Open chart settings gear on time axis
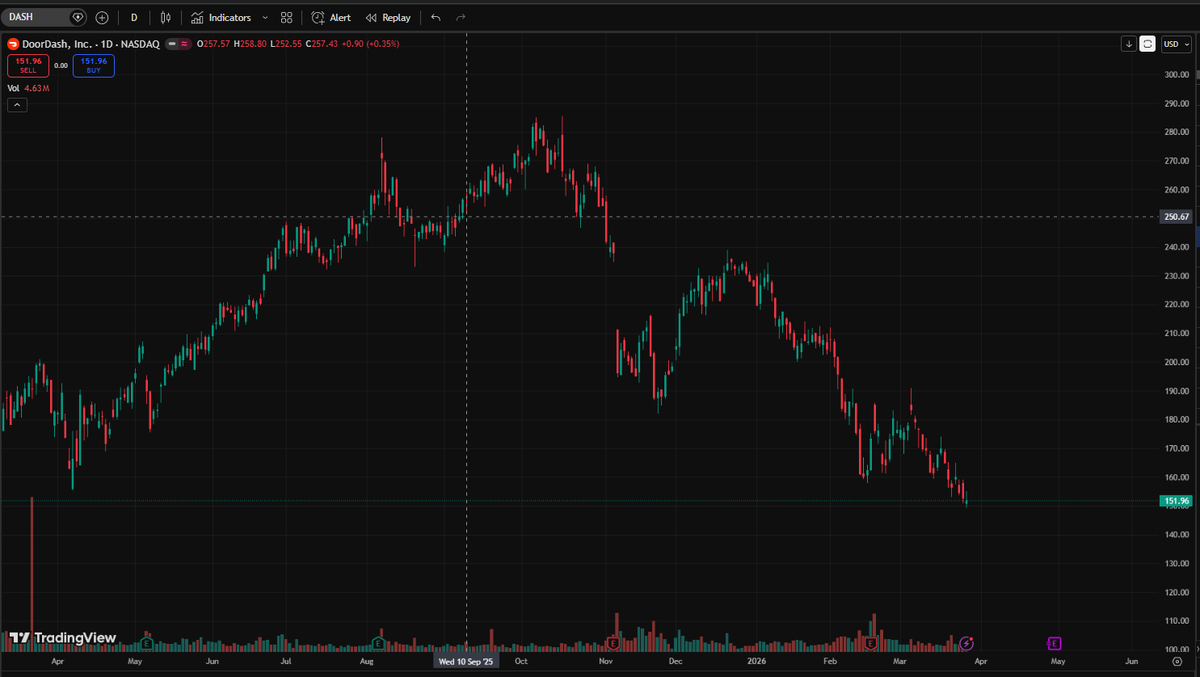Screen dimensions: 1200x677 [1177, 662]
